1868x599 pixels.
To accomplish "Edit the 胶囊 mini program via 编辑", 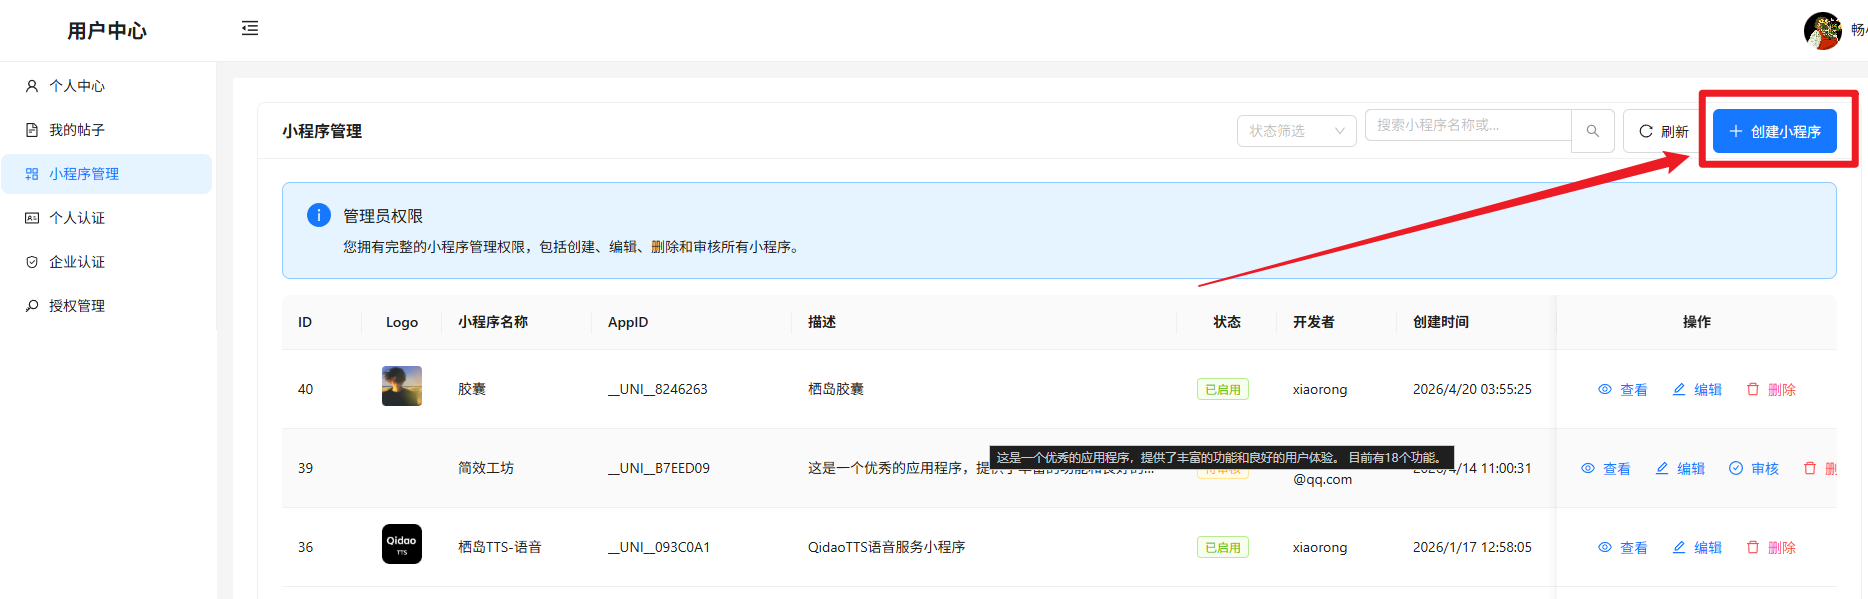I will [x=1697, y=389].
